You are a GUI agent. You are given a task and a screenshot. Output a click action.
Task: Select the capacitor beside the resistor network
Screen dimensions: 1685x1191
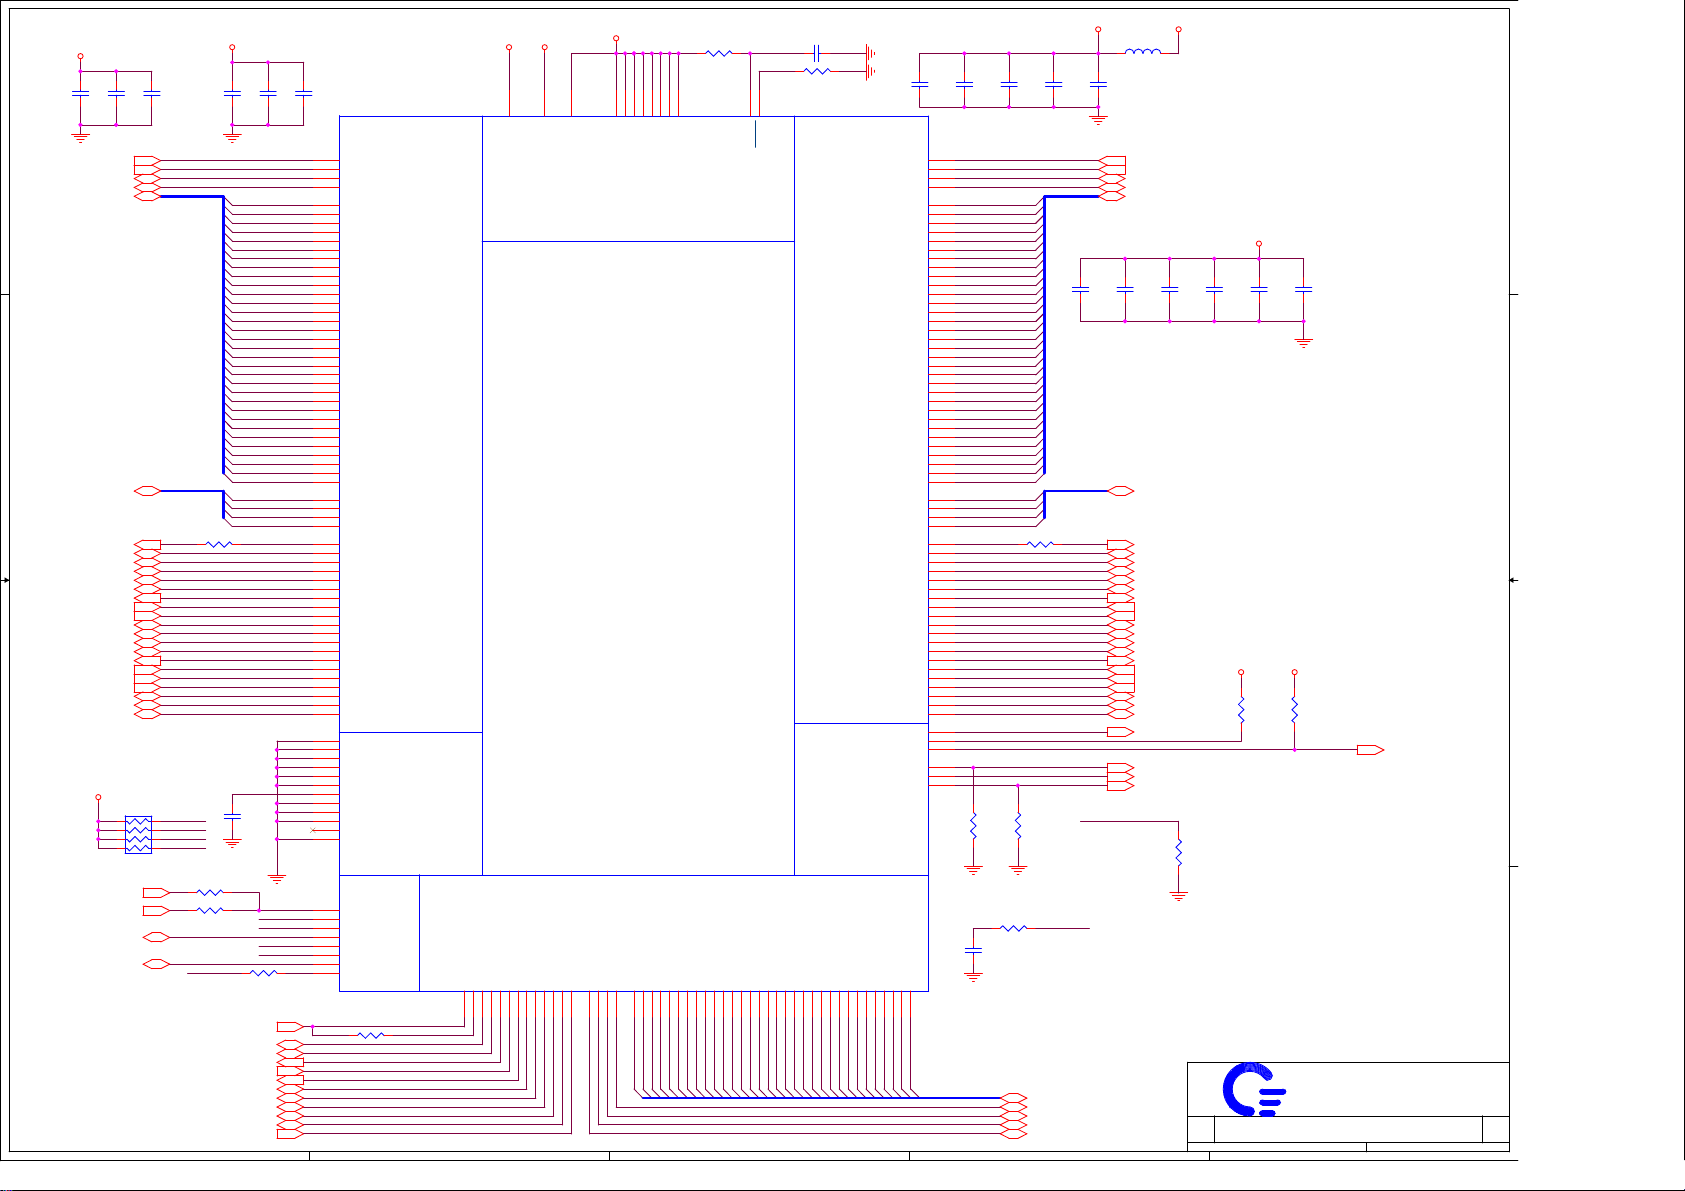[232, 818]
